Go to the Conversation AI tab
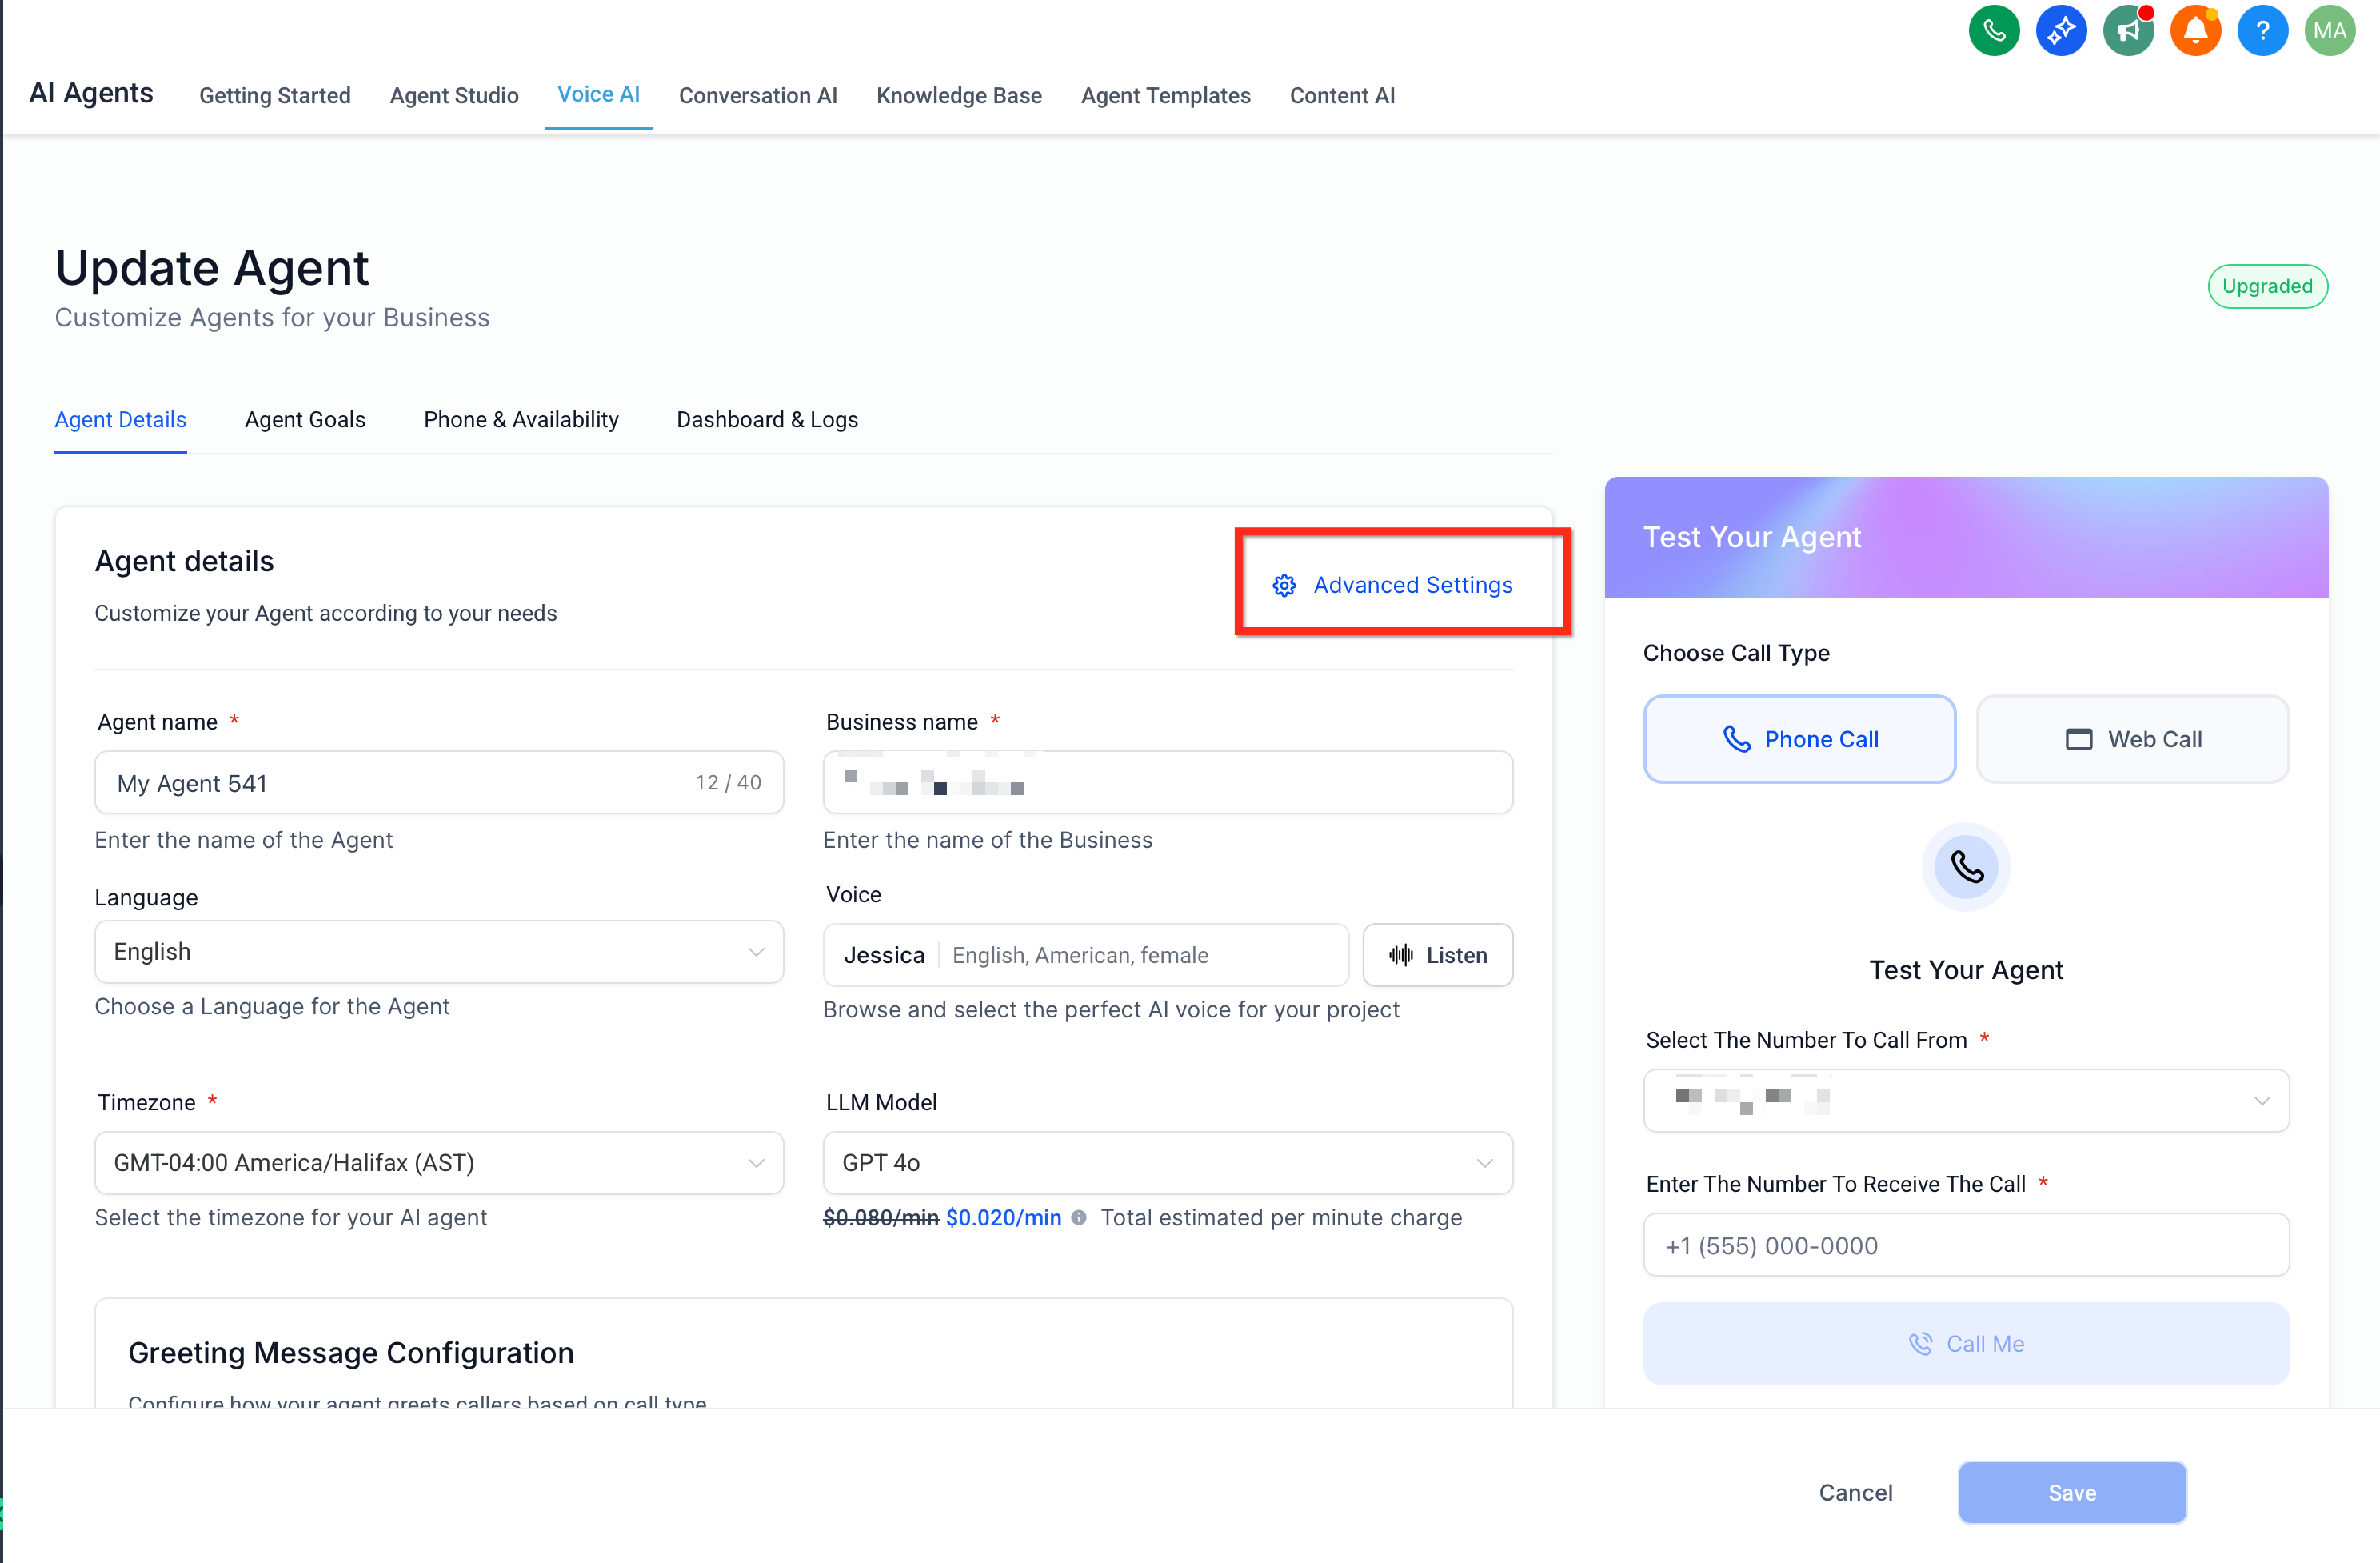The height and width of the screenshot is (1563, 2380). pos(757,96)
